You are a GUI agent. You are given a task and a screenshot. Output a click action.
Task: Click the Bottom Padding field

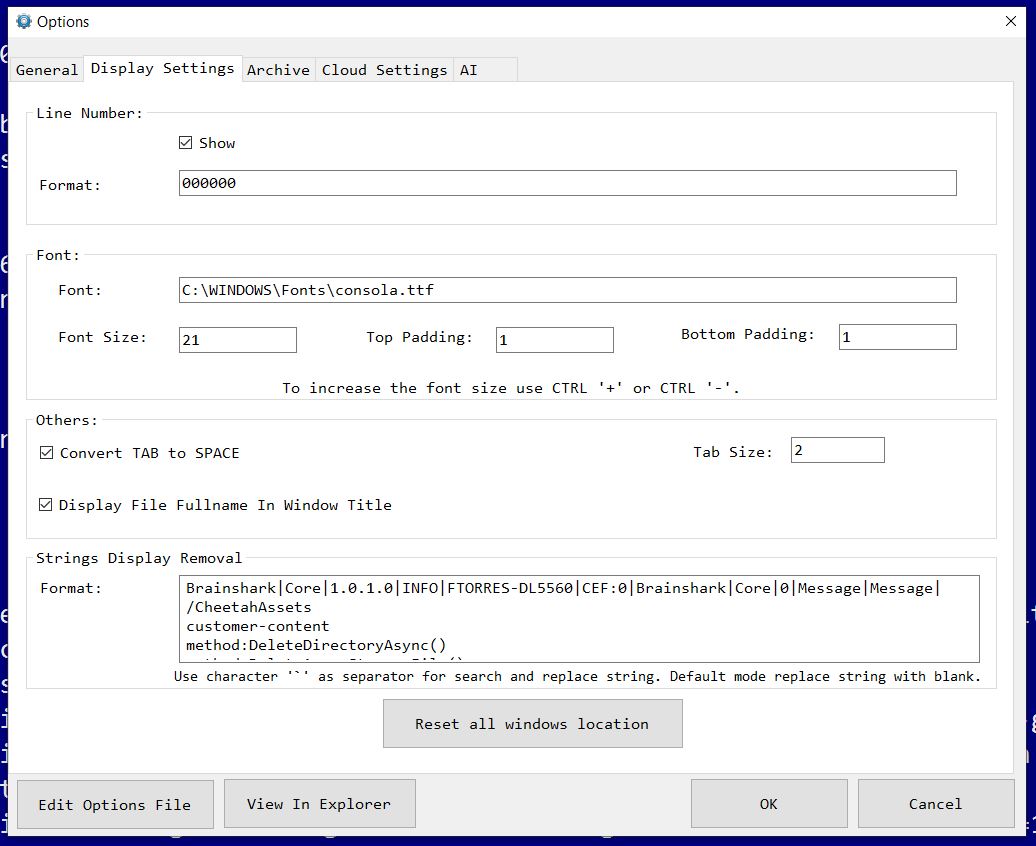pyautogui.click(x=898, y=337)
